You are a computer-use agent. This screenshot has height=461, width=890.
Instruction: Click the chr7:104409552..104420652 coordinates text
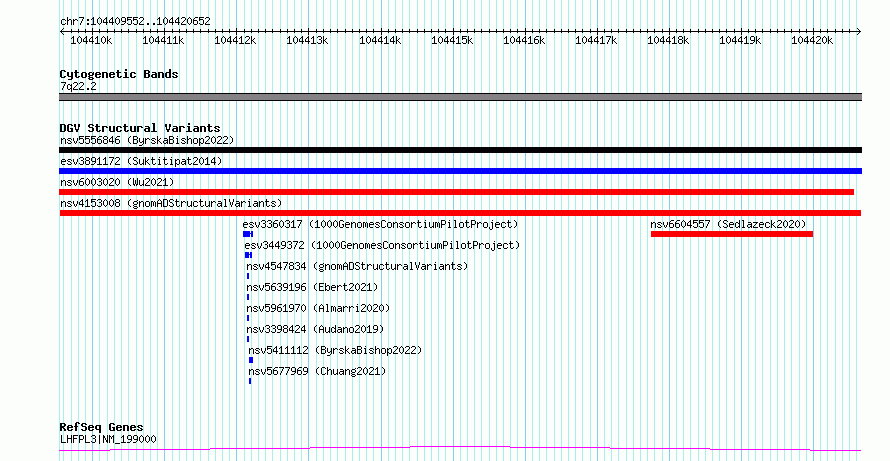pos(135,22)
